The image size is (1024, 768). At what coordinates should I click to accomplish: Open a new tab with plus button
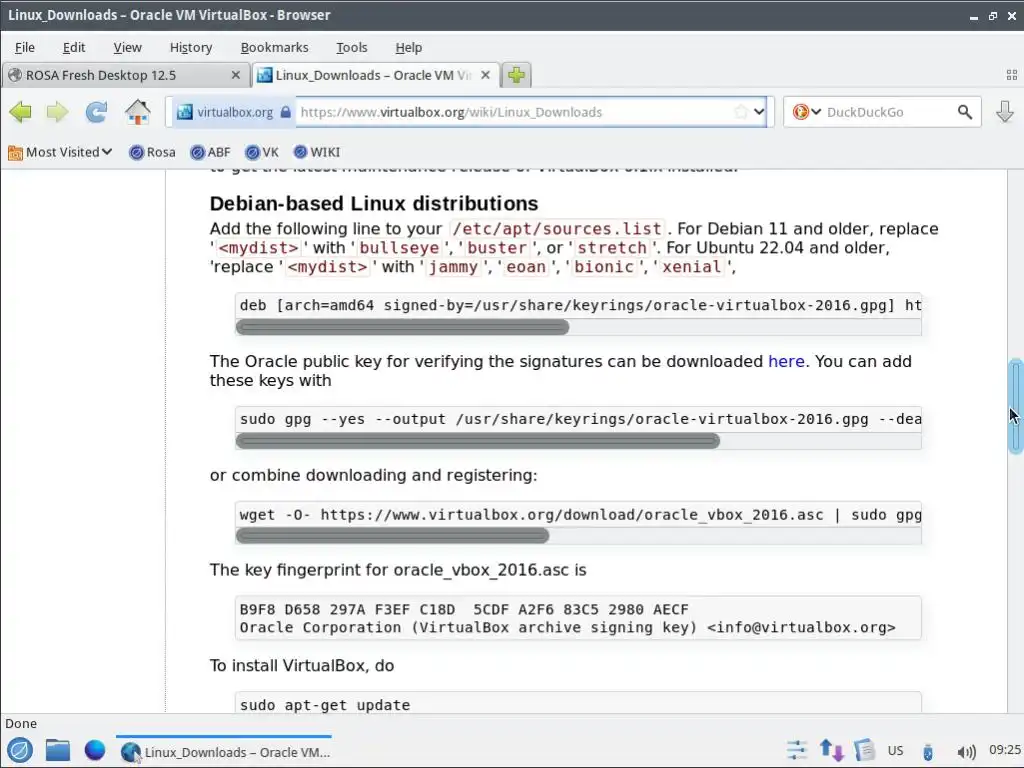click(516, 75)
